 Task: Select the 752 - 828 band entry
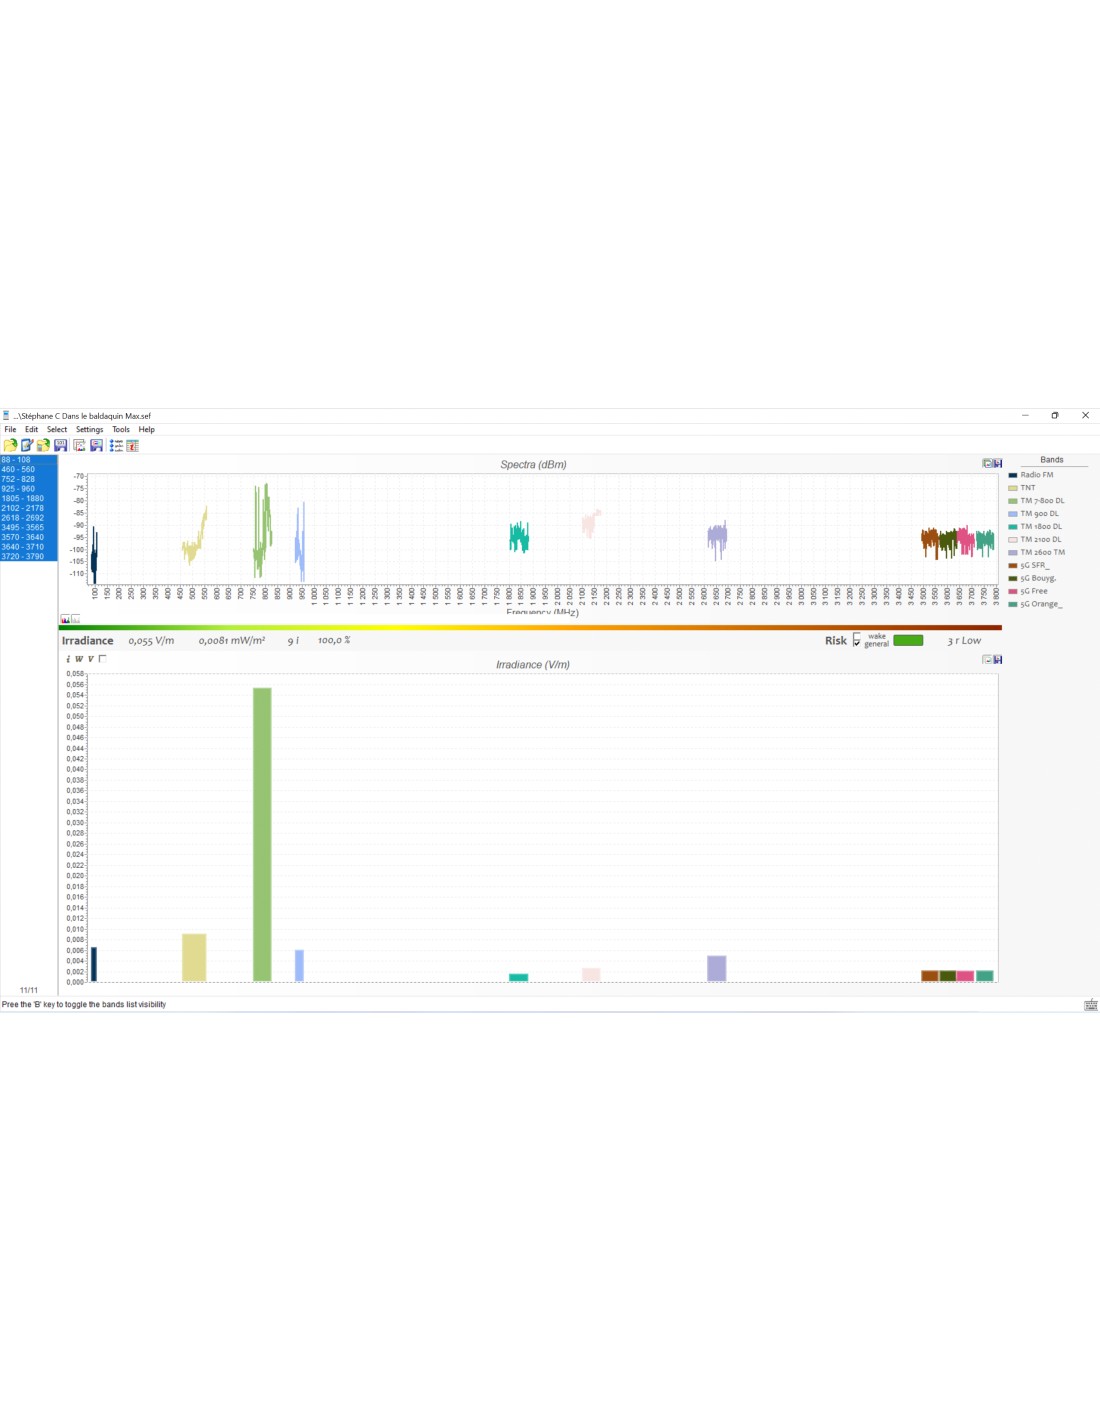29,479
